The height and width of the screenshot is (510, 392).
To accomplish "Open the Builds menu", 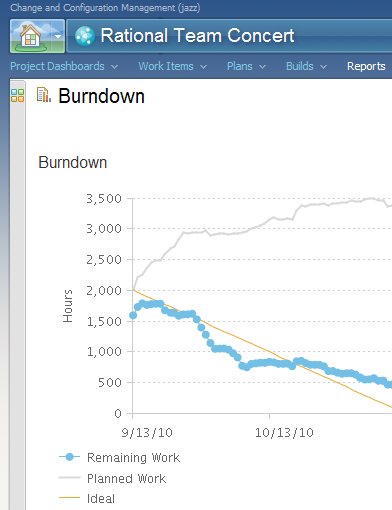I will 300,66.
